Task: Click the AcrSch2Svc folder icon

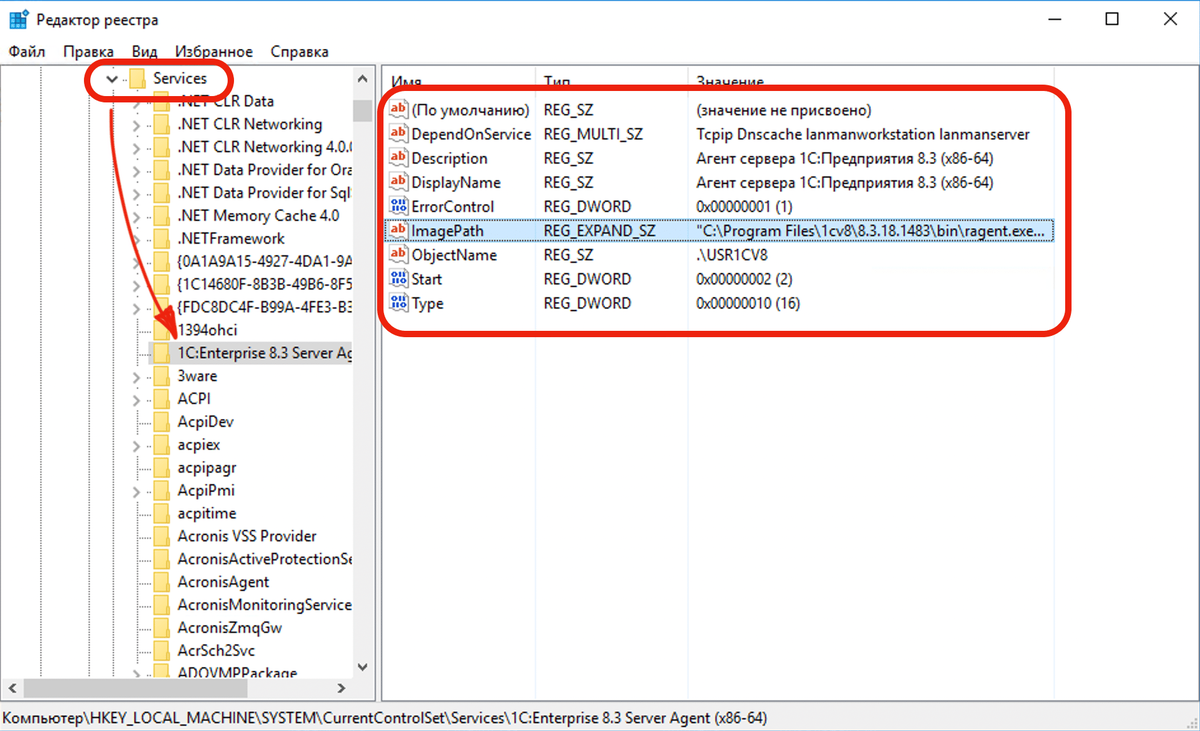Action: coord(162,650)
